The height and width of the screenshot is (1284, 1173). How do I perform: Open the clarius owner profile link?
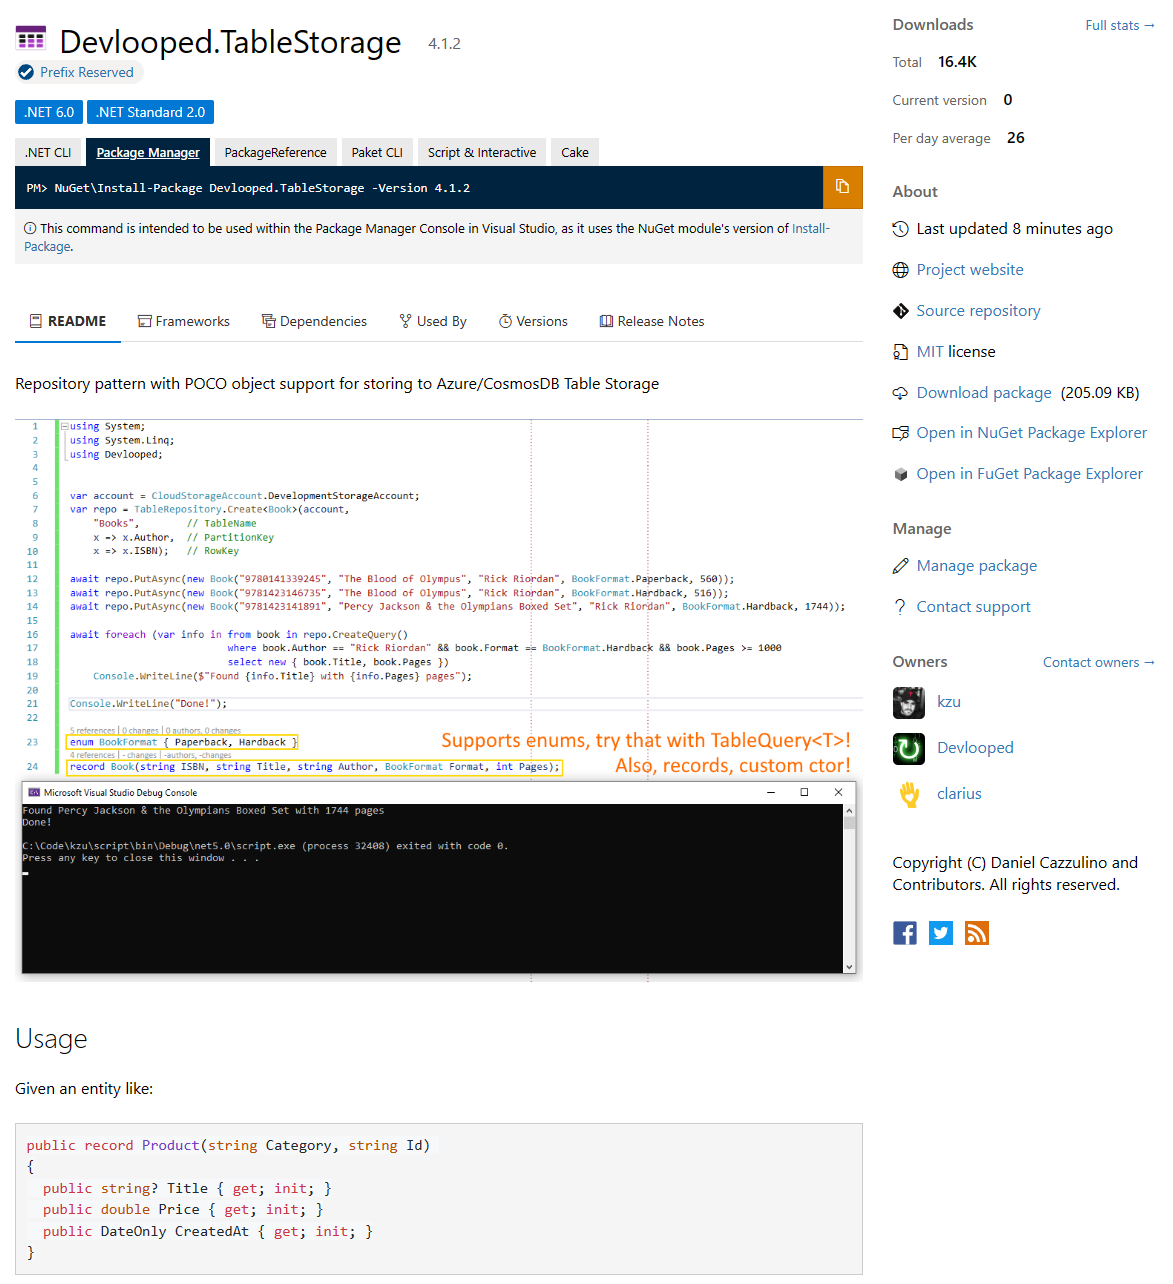click(x=959, y=794)
